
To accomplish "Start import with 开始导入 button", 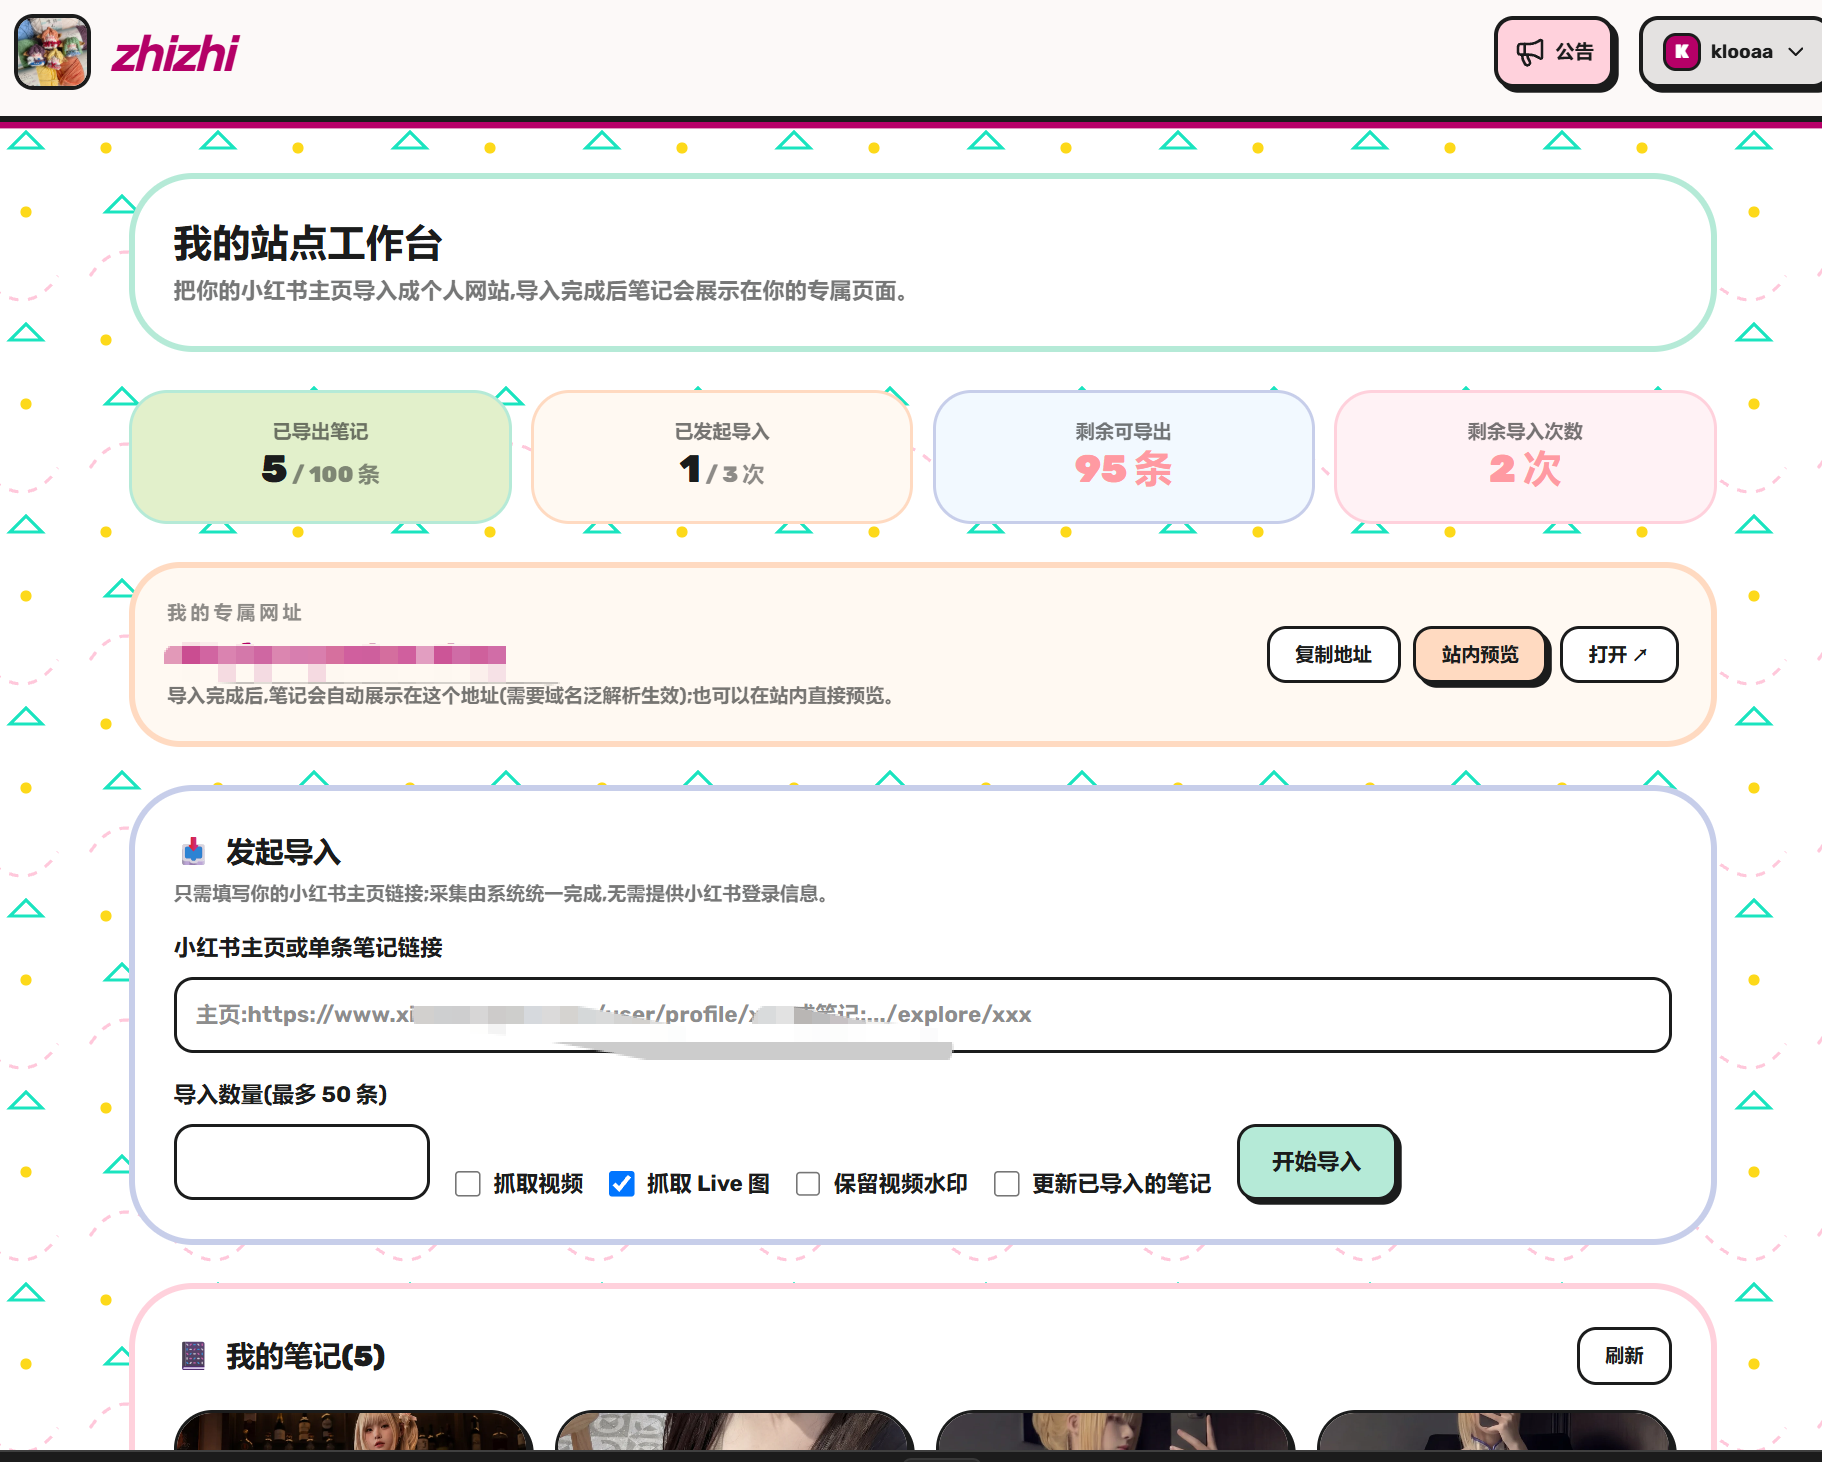I will [x=1317, y=1162].
